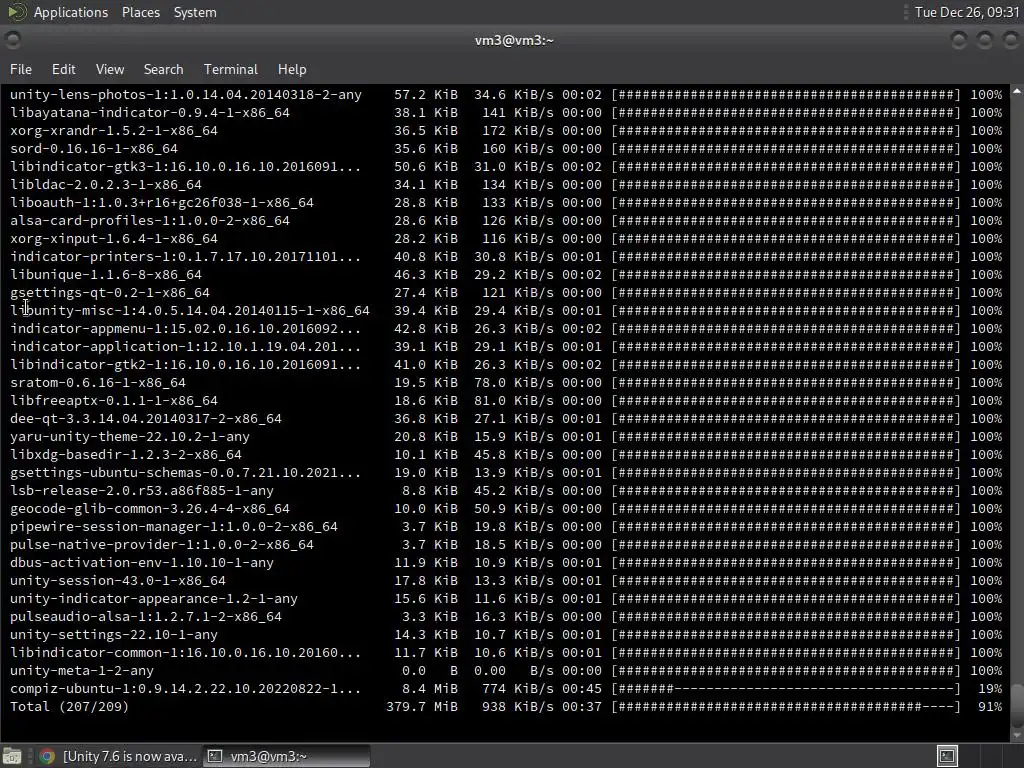Screen dimensions: 1024x768
Task: Click the text libxdg-basedir-1.2.3-2-x86_64
Action: [x=126, y=455]
